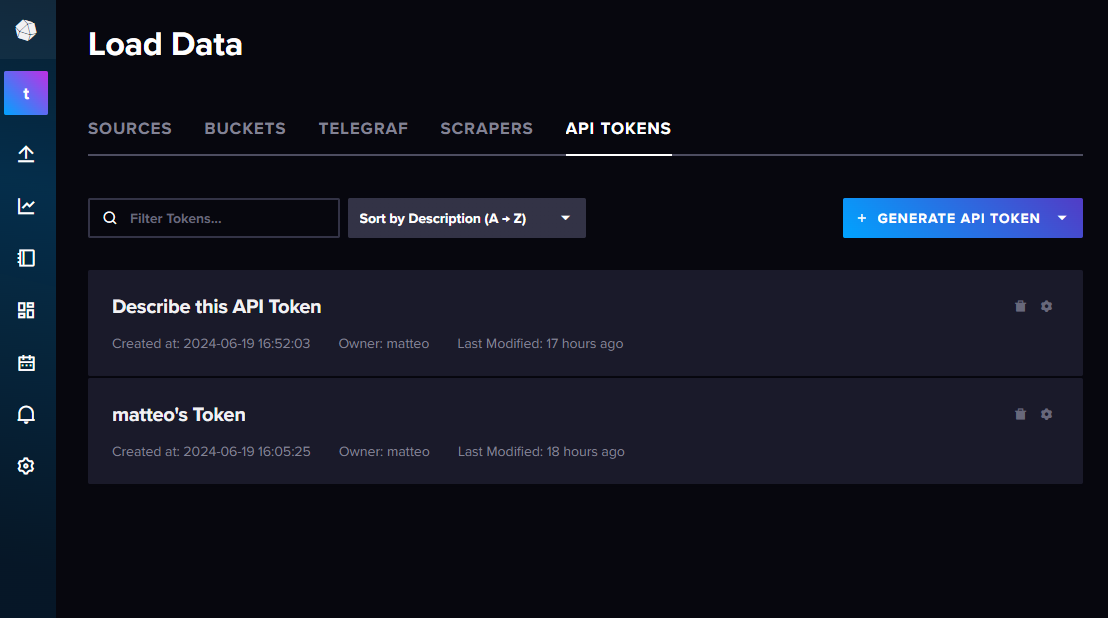The image size is (1108, 618).
Task: Open Settings gear icon in sidebar
Action: coord(26,466)
